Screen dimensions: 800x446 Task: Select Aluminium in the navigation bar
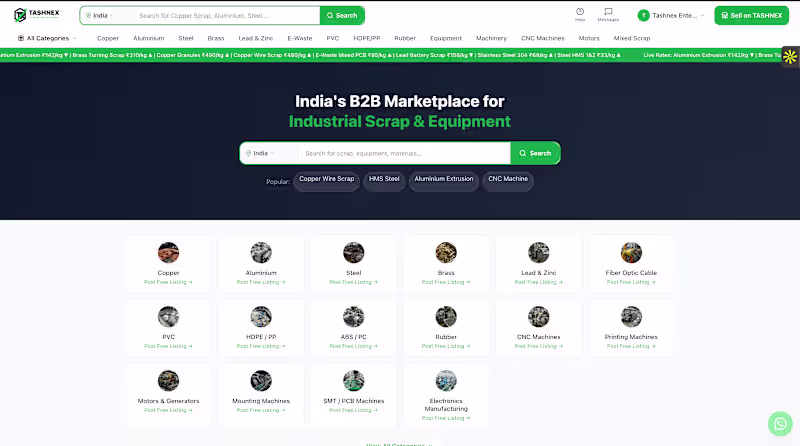(x=148, y=38)
